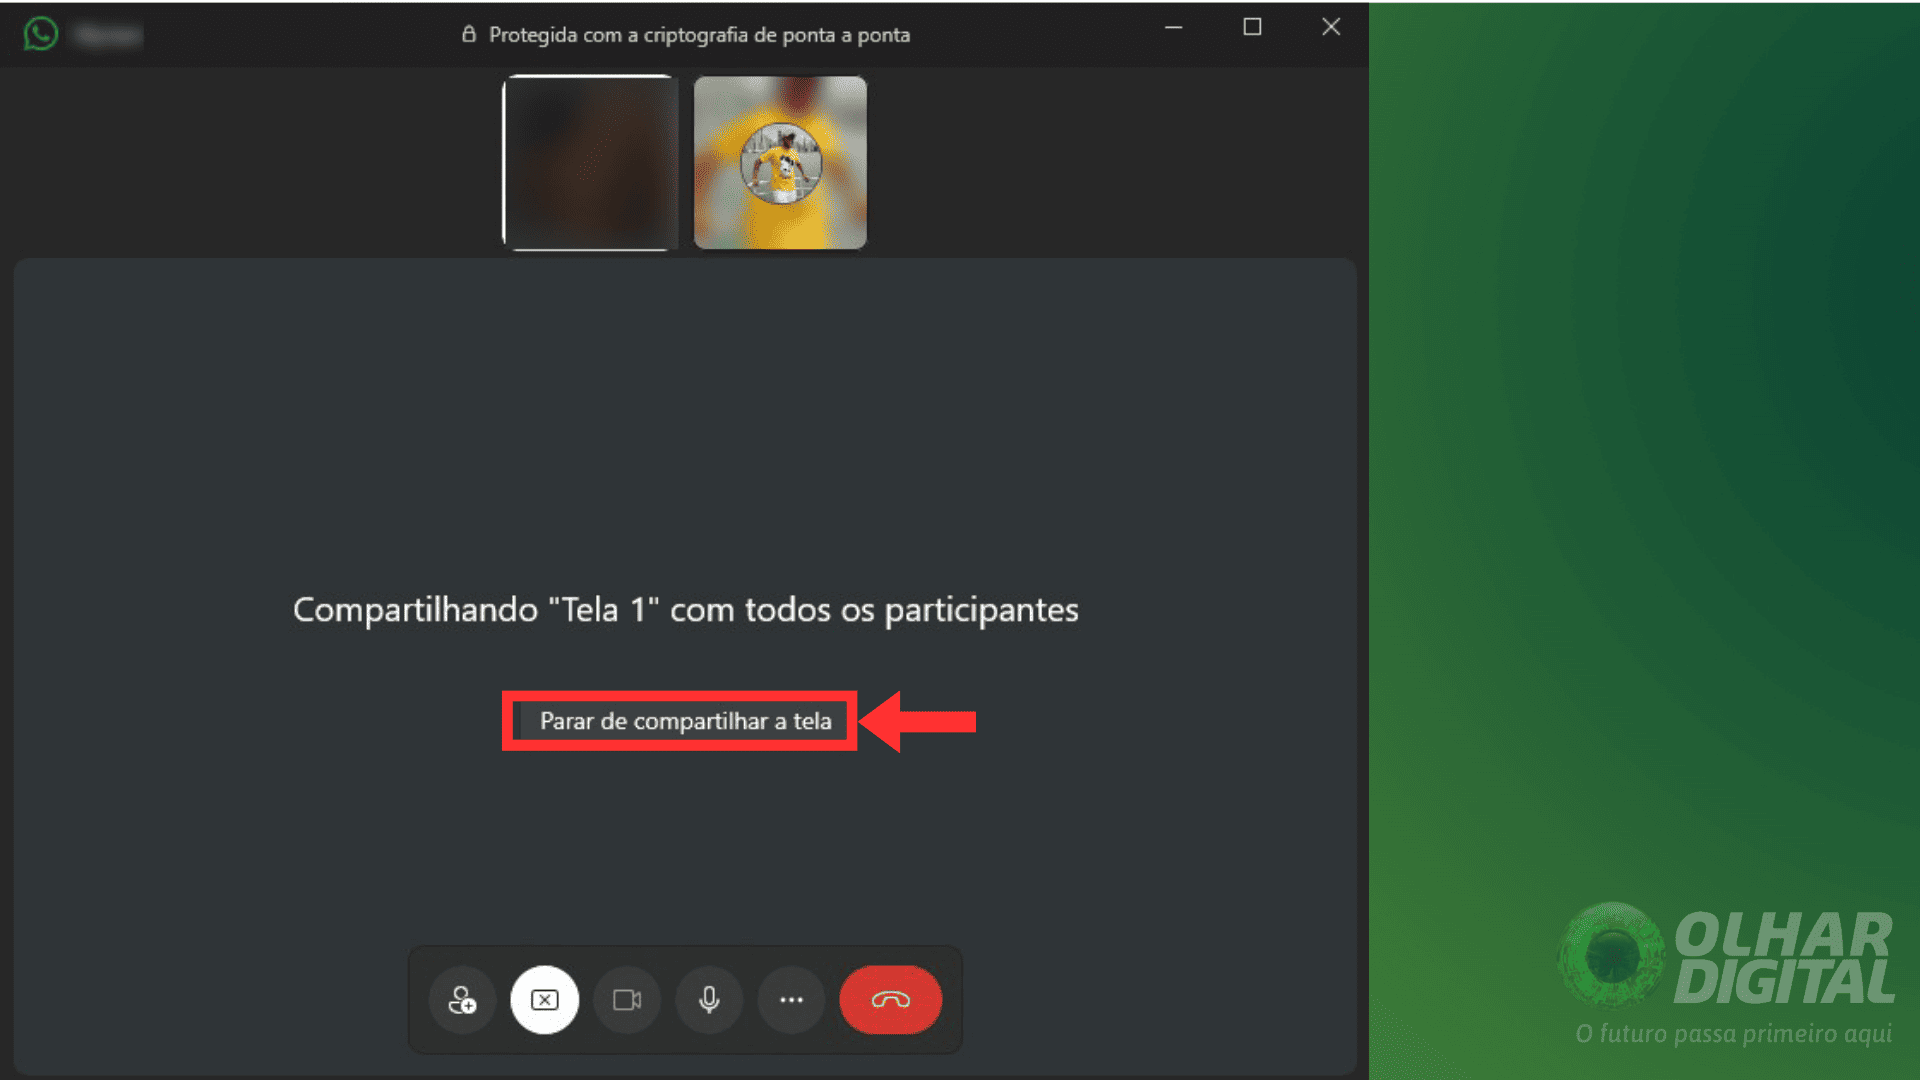Click Parar de compartilhar a tela
Screen dimensions: 1920x1080
tap(685, 721)
